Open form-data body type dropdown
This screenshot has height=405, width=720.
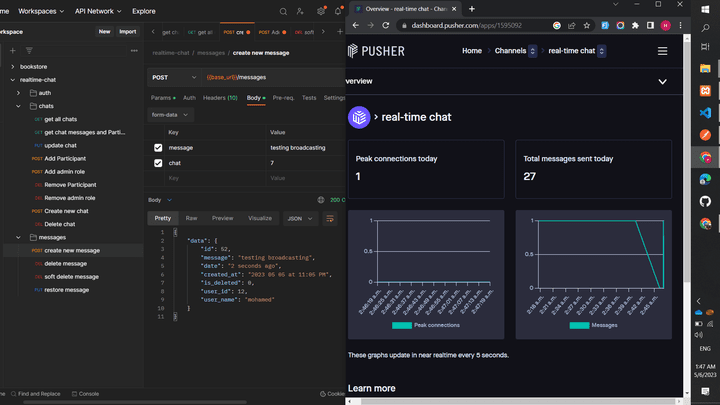click(x=170, y=115)
